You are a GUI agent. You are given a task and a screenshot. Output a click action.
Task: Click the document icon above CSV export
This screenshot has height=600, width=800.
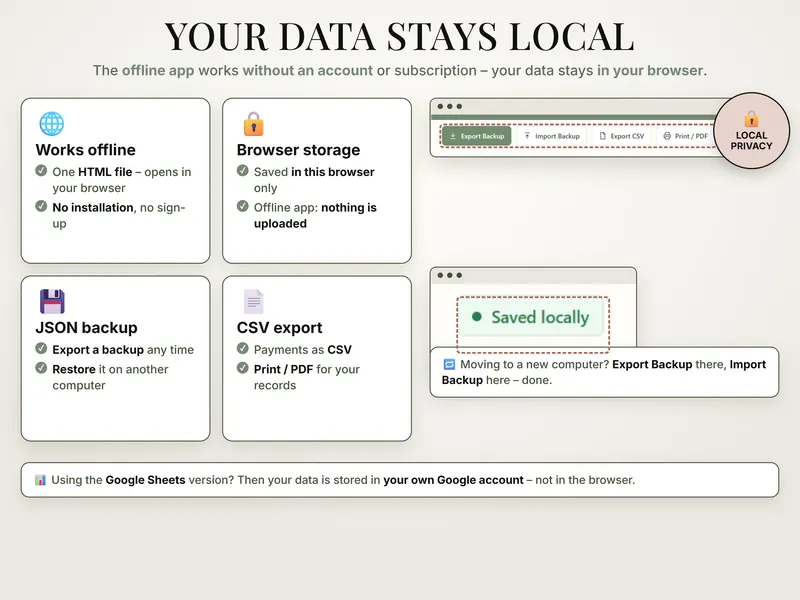254,301
